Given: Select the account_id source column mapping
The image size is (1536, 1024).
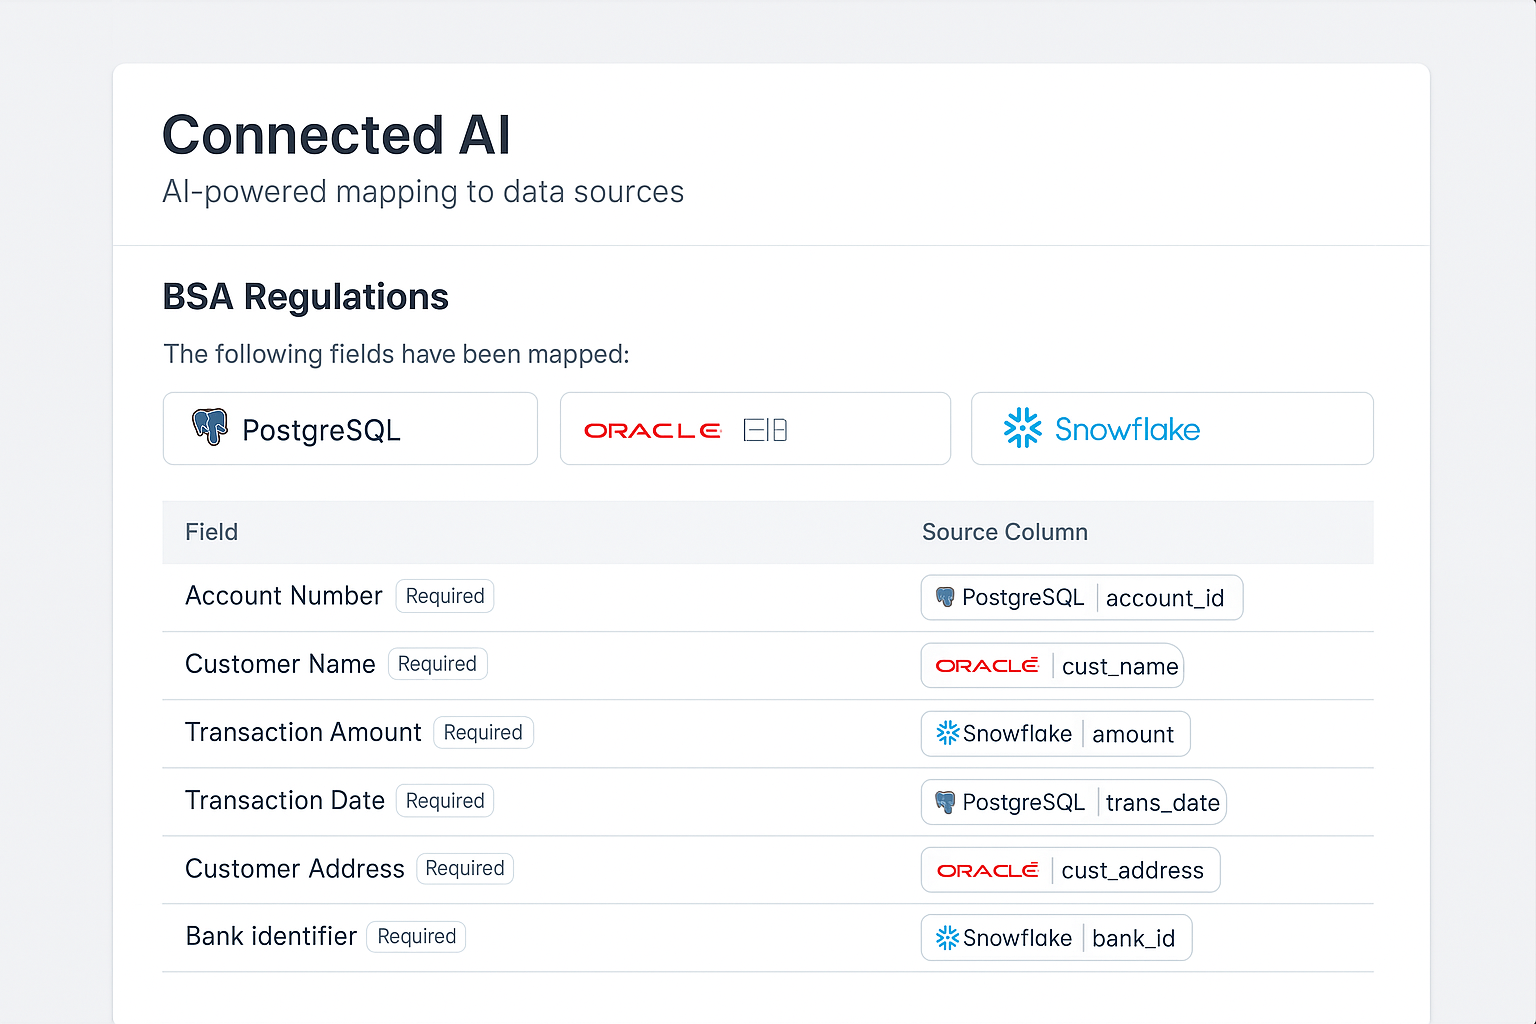Looking at the screenshot, I should [1081, 597].
